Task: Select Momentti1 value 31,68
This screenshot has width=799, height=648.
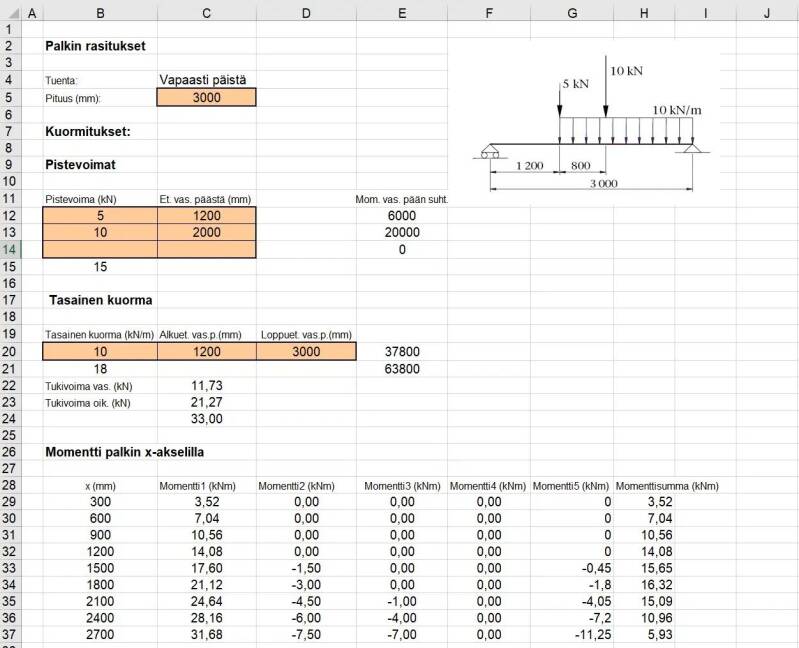Action: 206,635
